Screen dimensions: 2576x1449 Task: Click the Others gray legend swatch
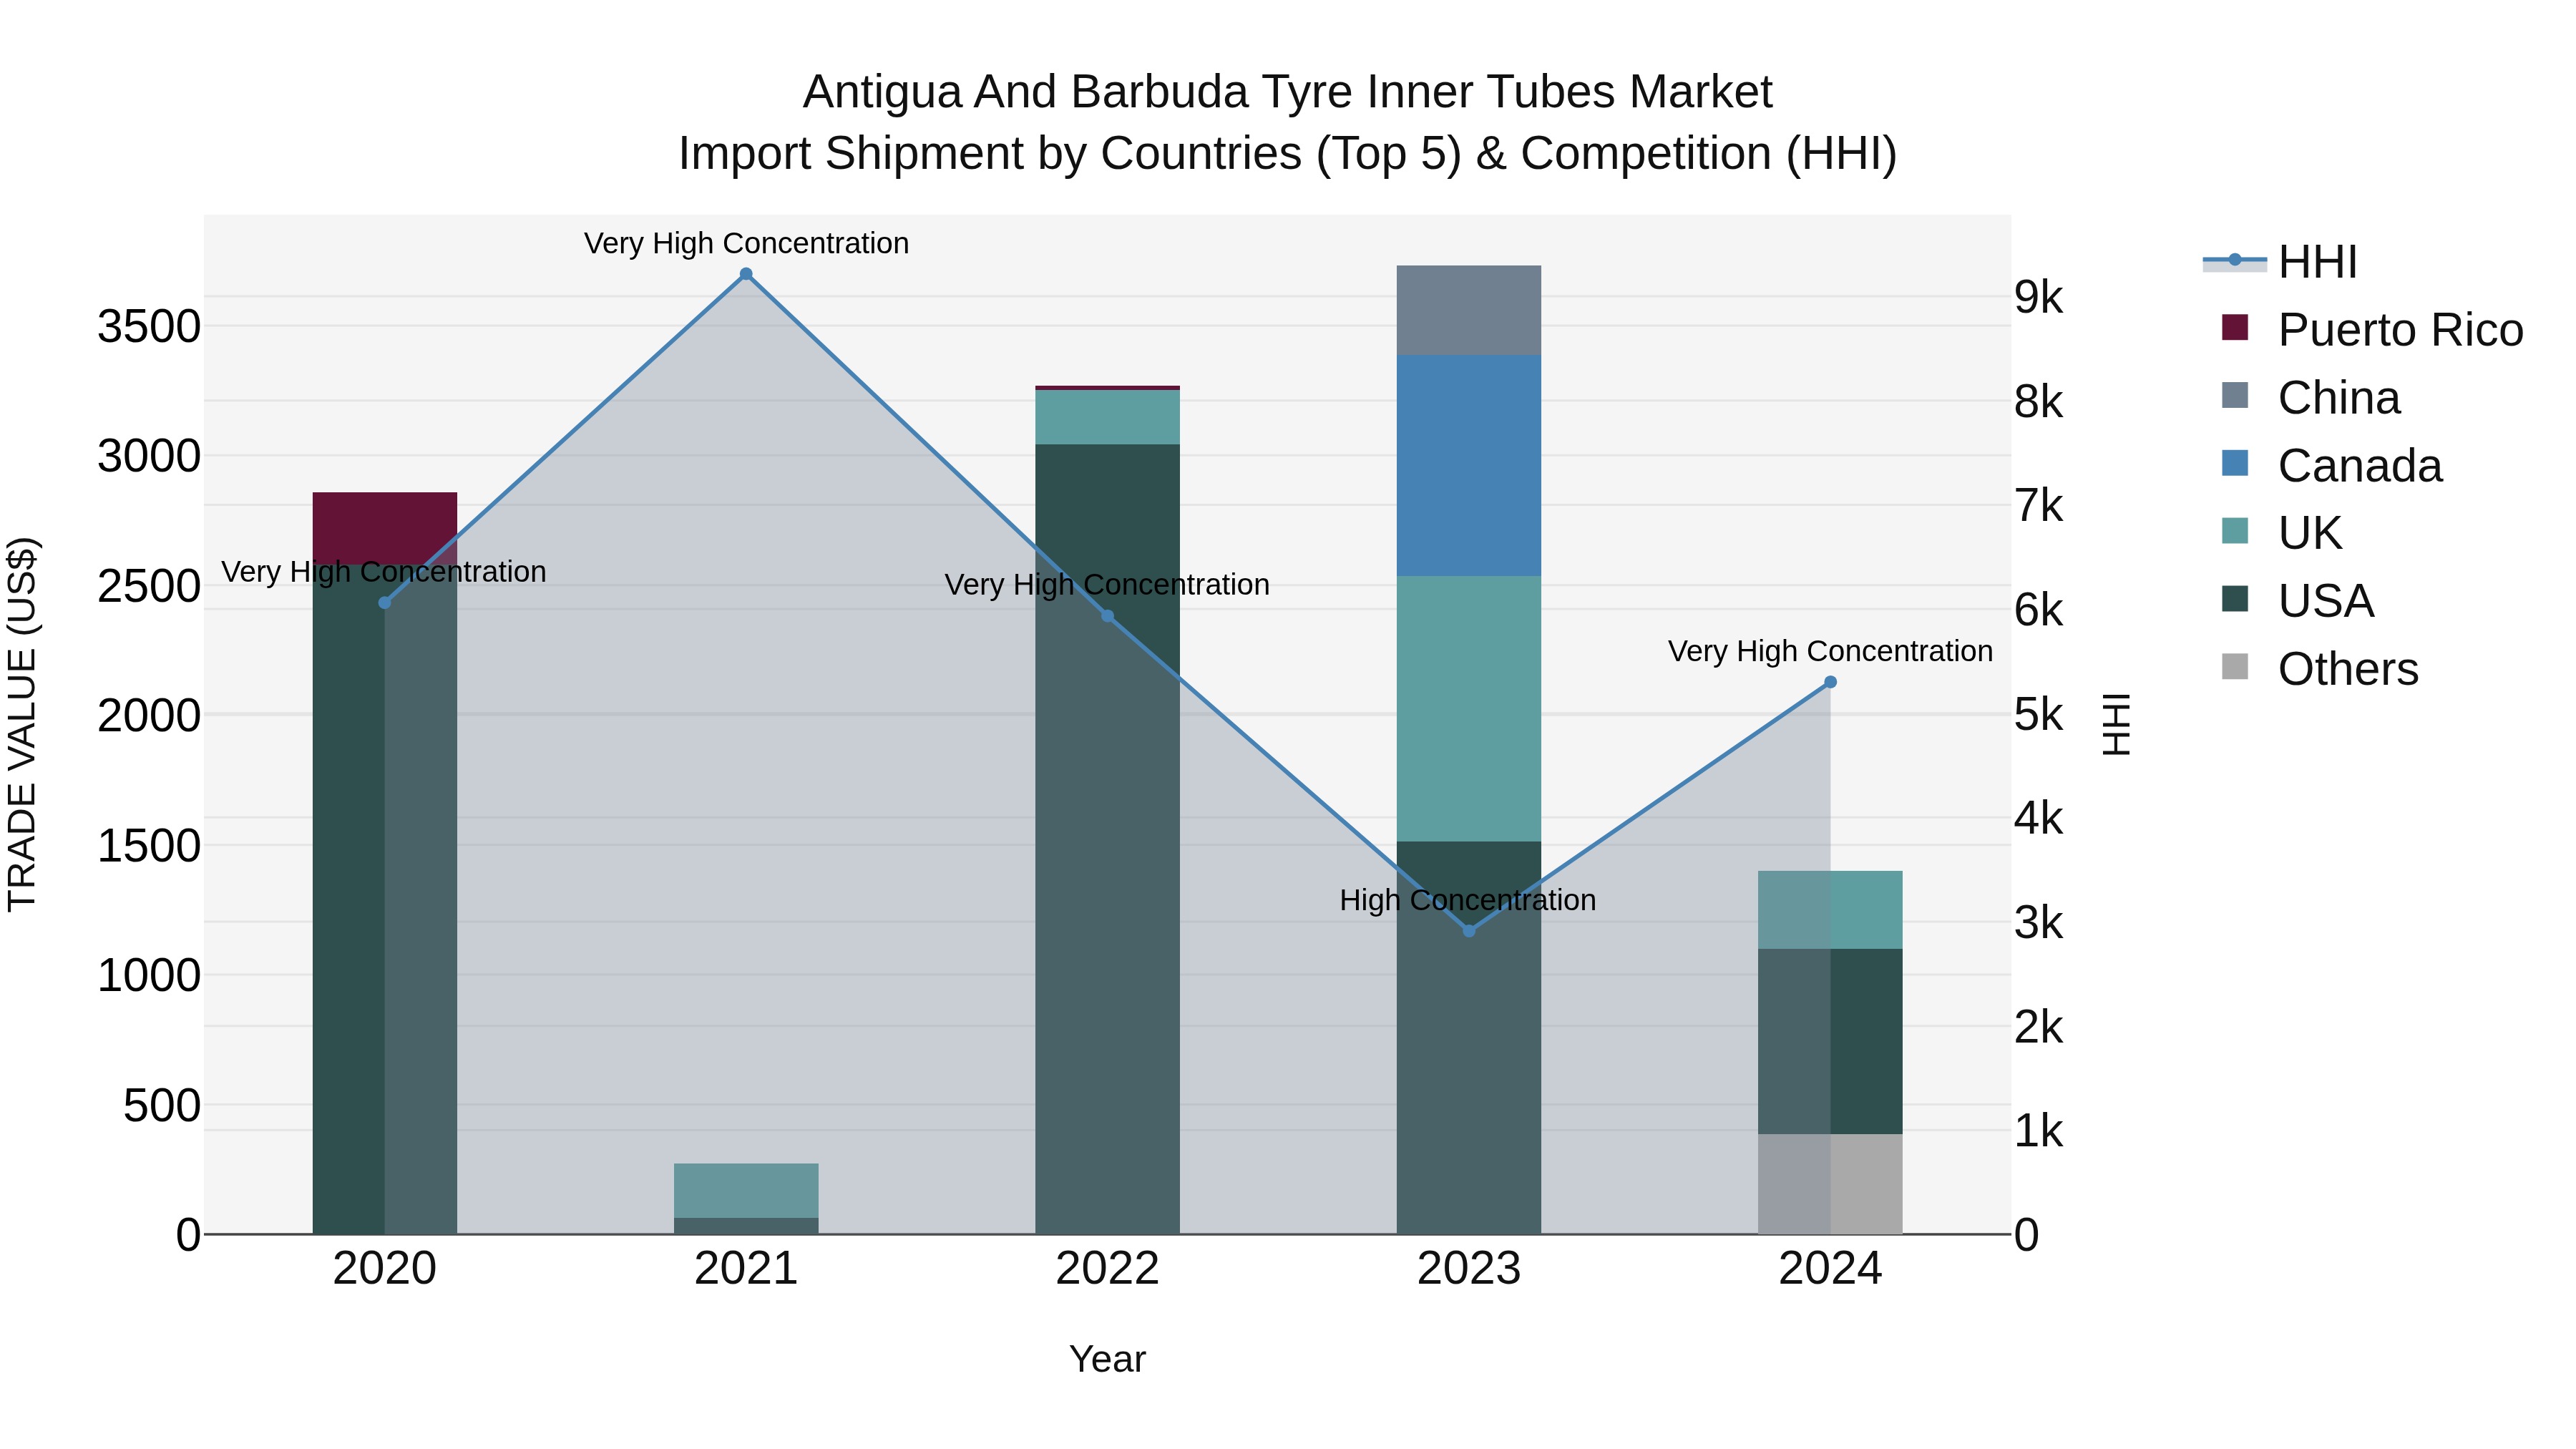pyautogui.click(x=2234, y=667)
